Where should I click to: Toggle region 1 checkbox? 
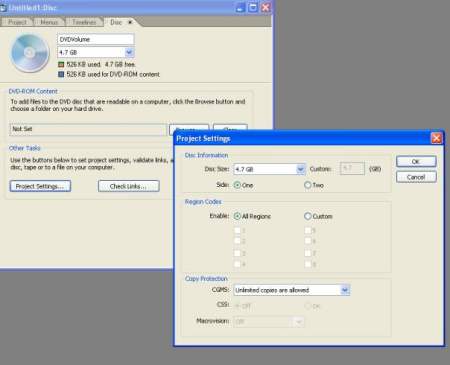(x=237, y=230)
